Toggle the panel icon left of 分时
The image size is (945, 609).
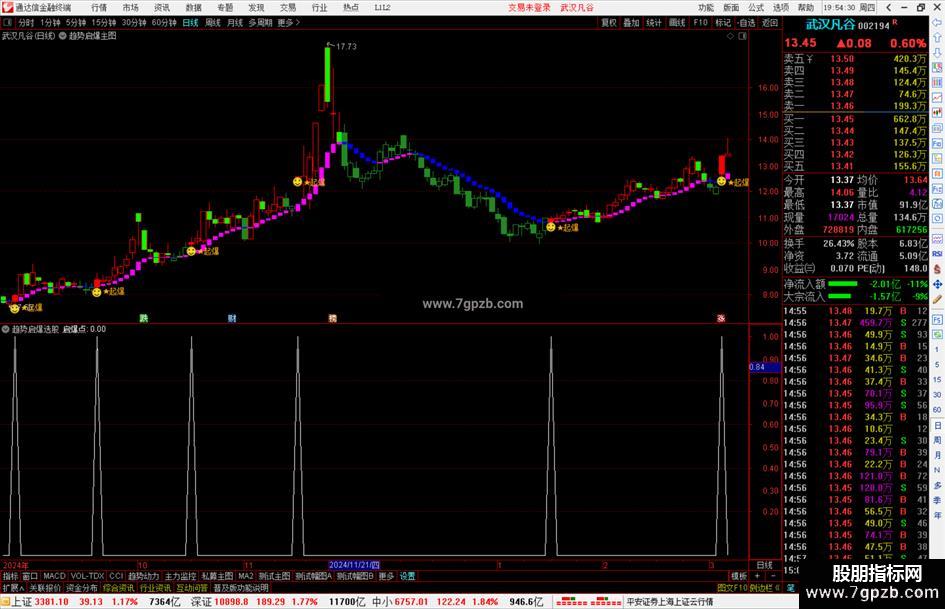(x=8, y=22)
